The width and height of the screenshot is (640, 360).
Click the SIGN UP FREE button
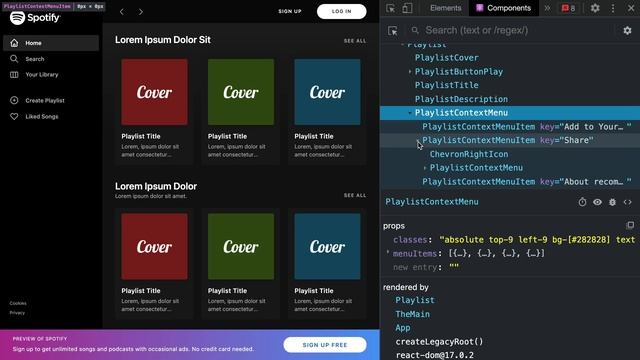pos(325,345)
